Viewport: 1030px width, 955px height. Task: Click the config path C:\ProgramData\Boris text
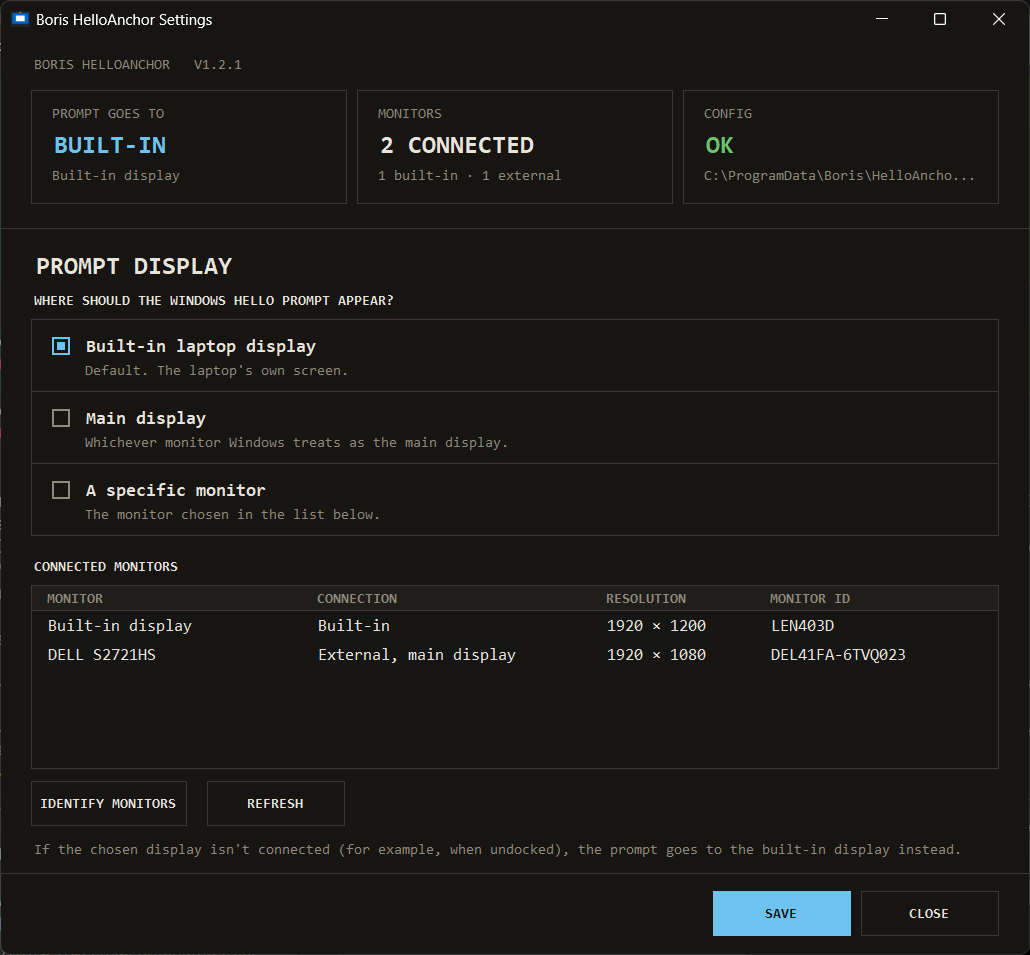pos(840,175)
